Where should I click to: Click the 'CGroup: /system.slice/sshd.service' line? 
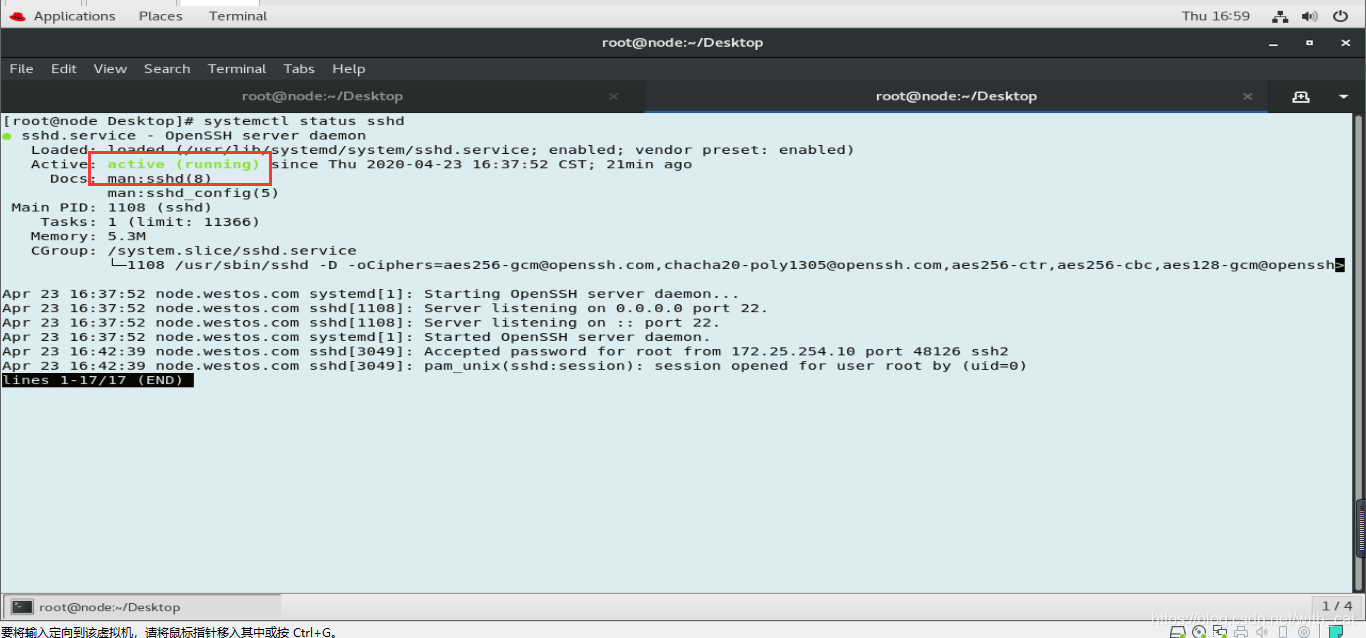193,250
